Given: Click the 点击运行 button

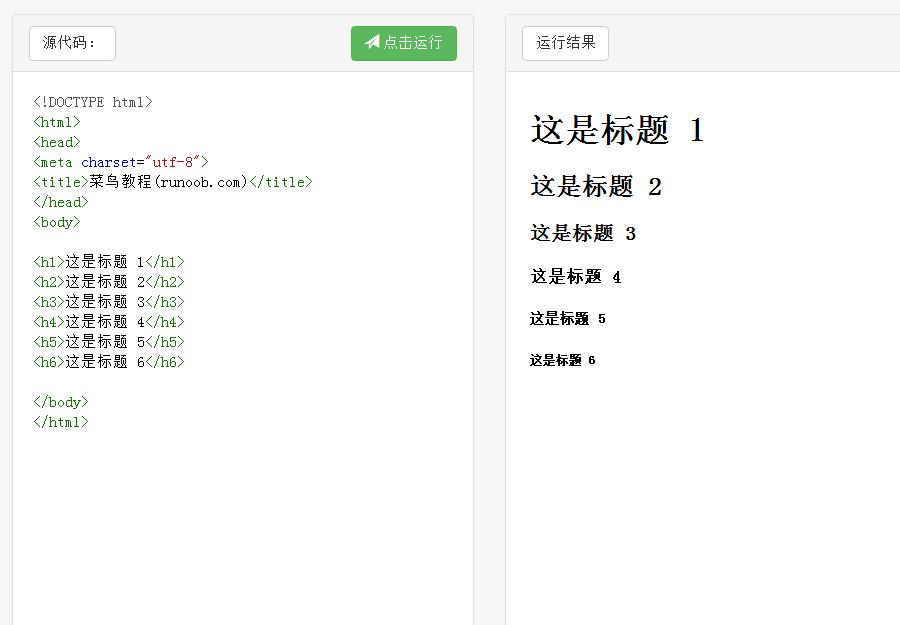Looking at the screenshot, I should point(403,43).
